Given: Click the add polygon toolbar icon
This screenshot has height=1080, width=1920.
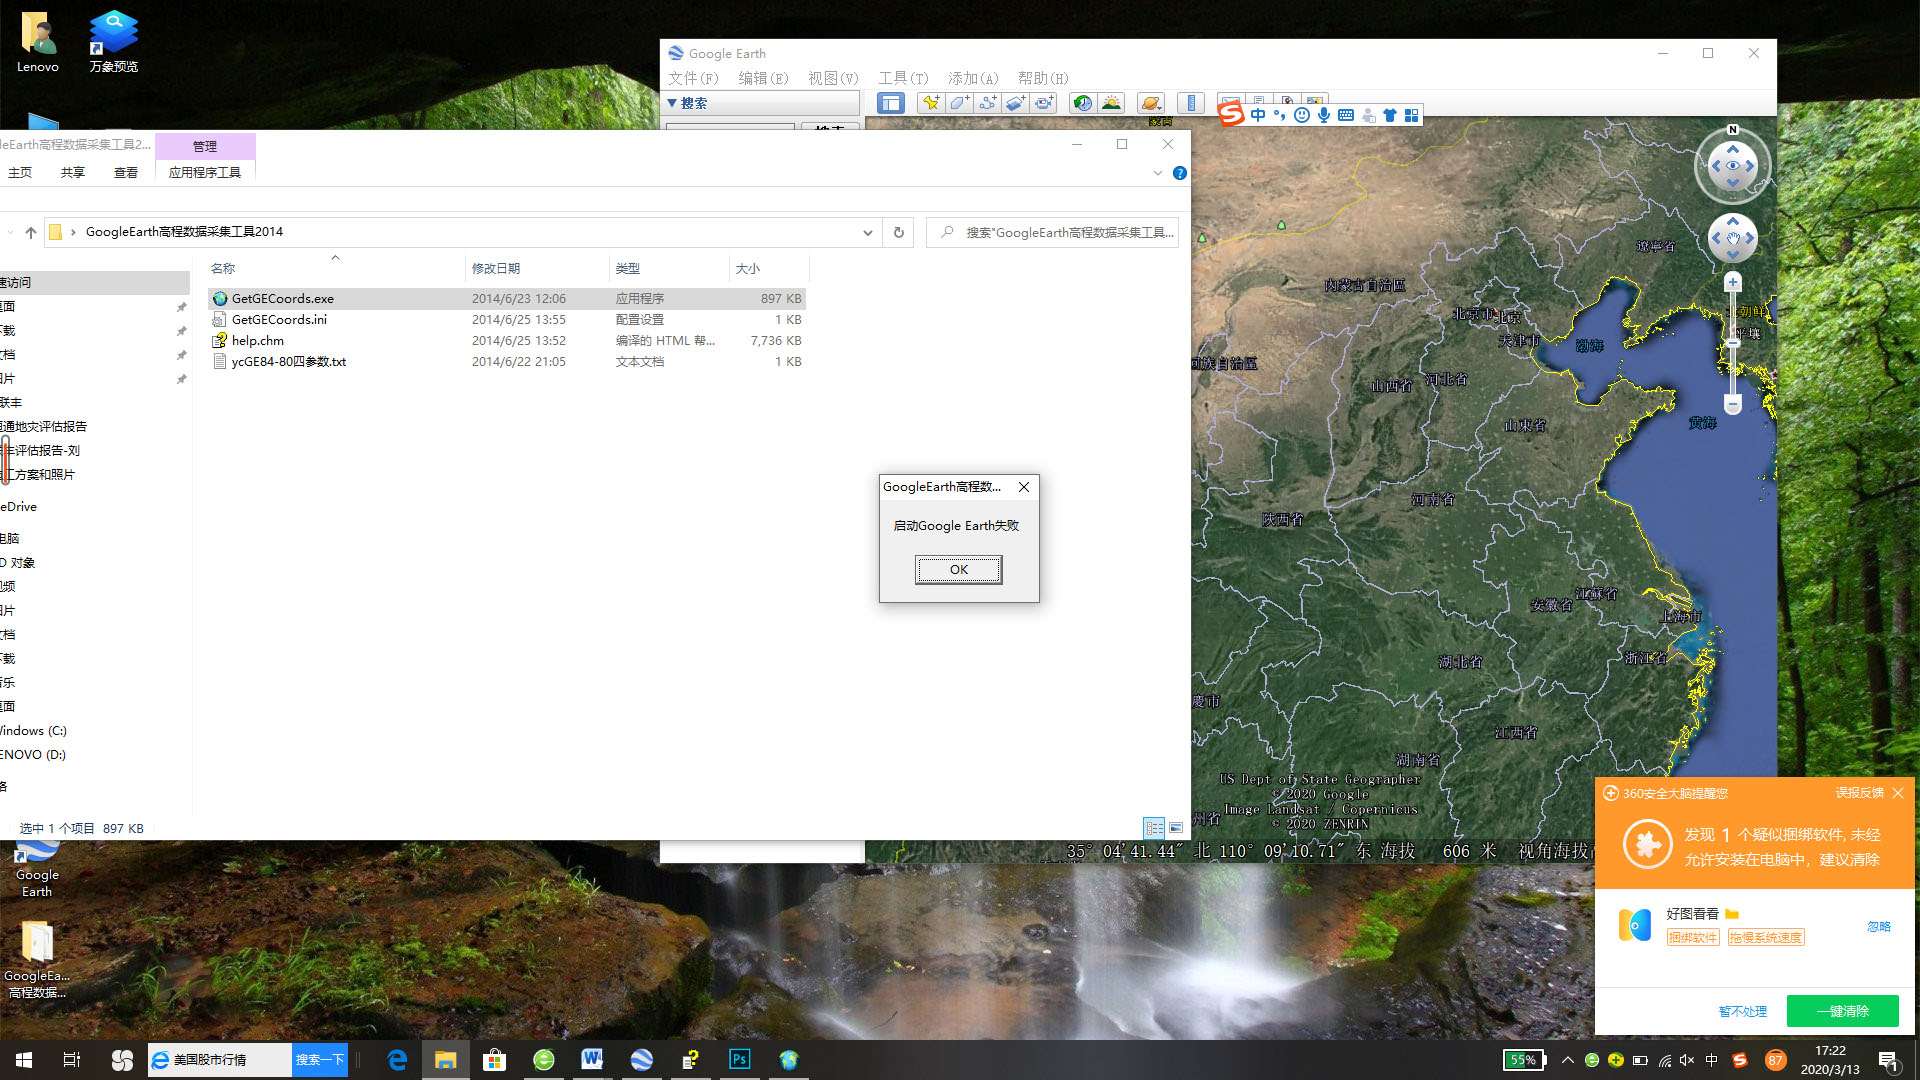Looking at the screenshot, I should [959, 103].
